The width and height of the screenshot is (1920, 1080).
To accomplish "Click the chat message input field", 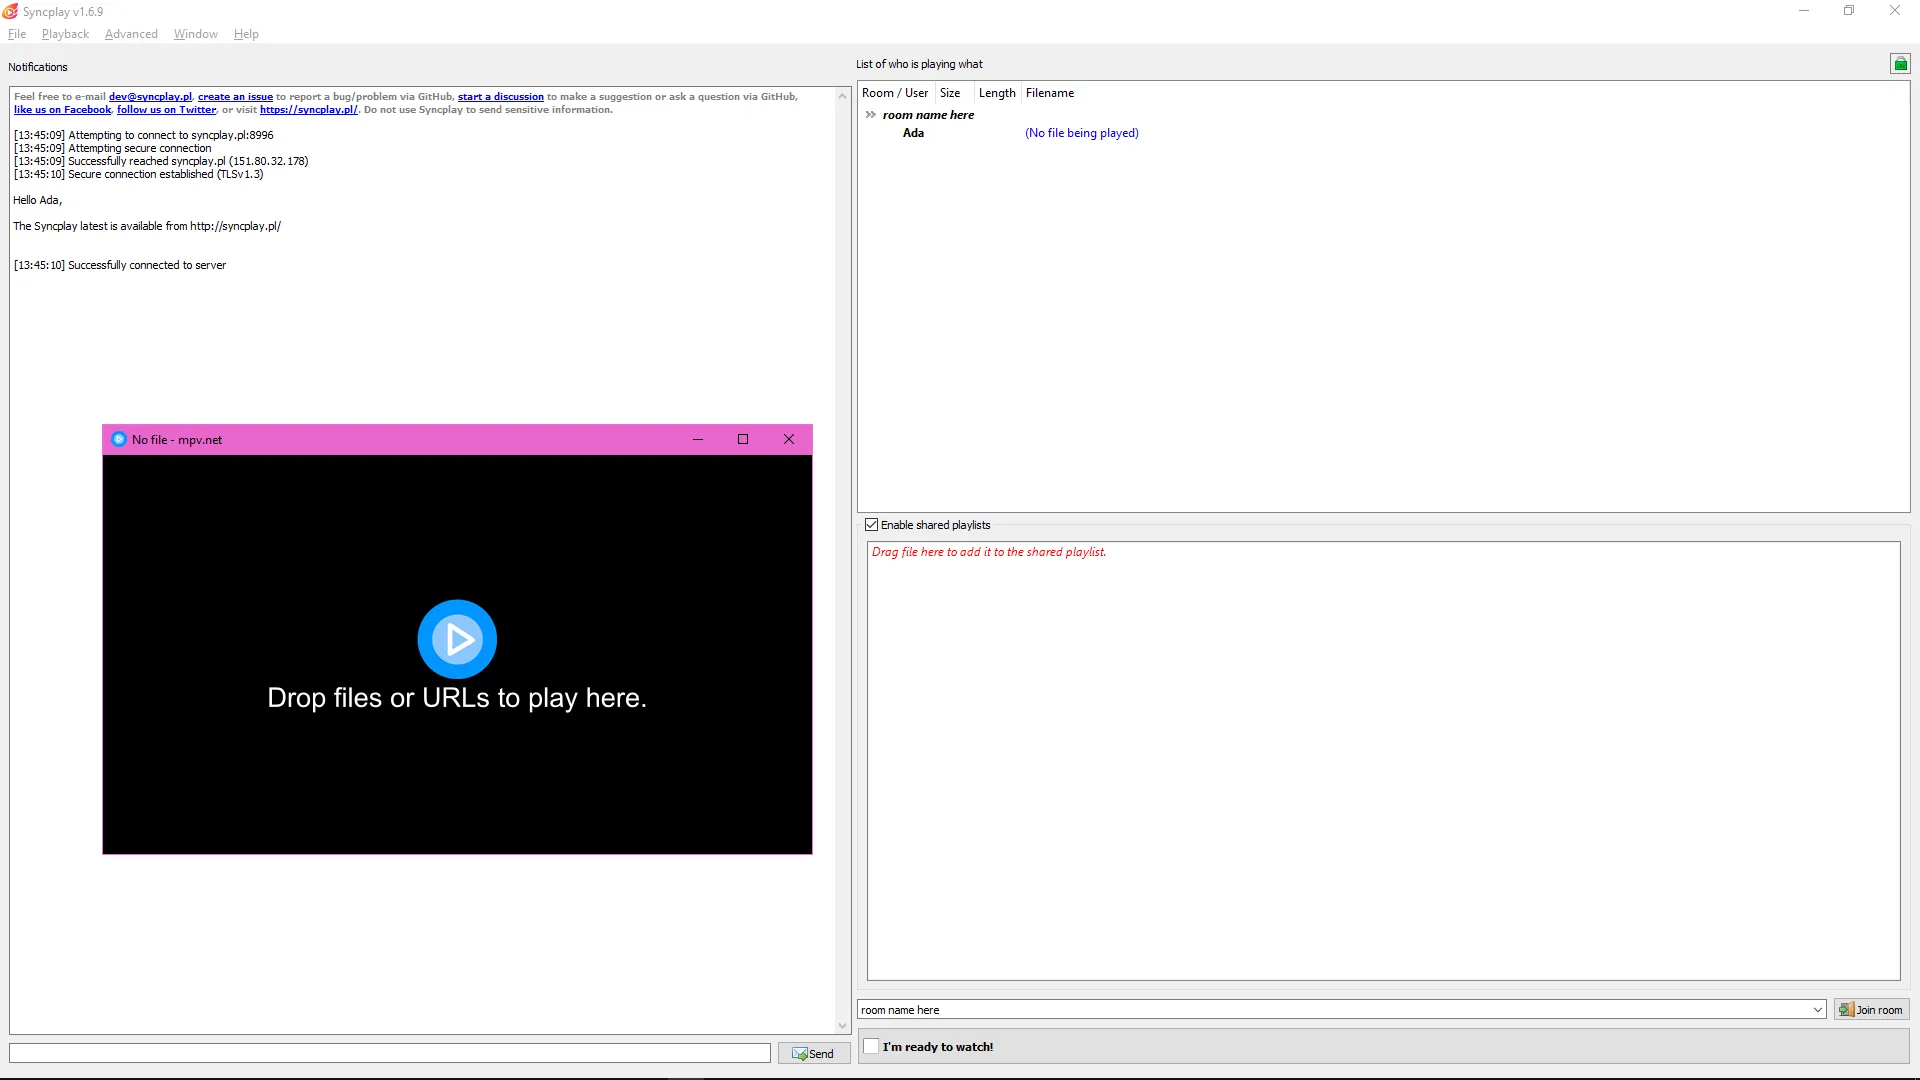I will click(390, 1053).
